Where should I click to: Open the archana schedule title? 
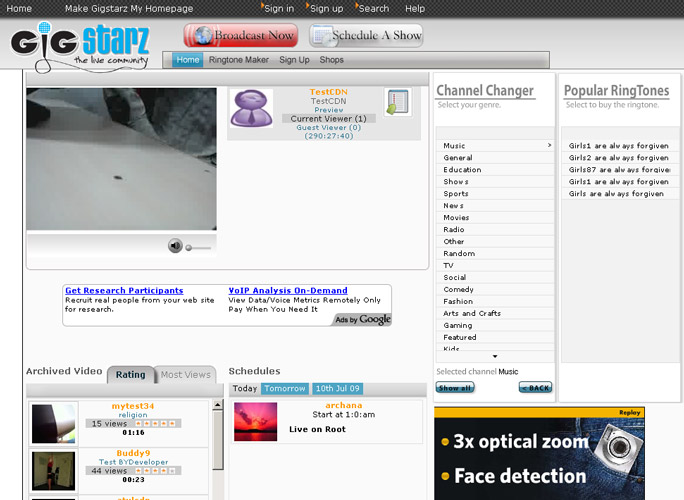343,405
